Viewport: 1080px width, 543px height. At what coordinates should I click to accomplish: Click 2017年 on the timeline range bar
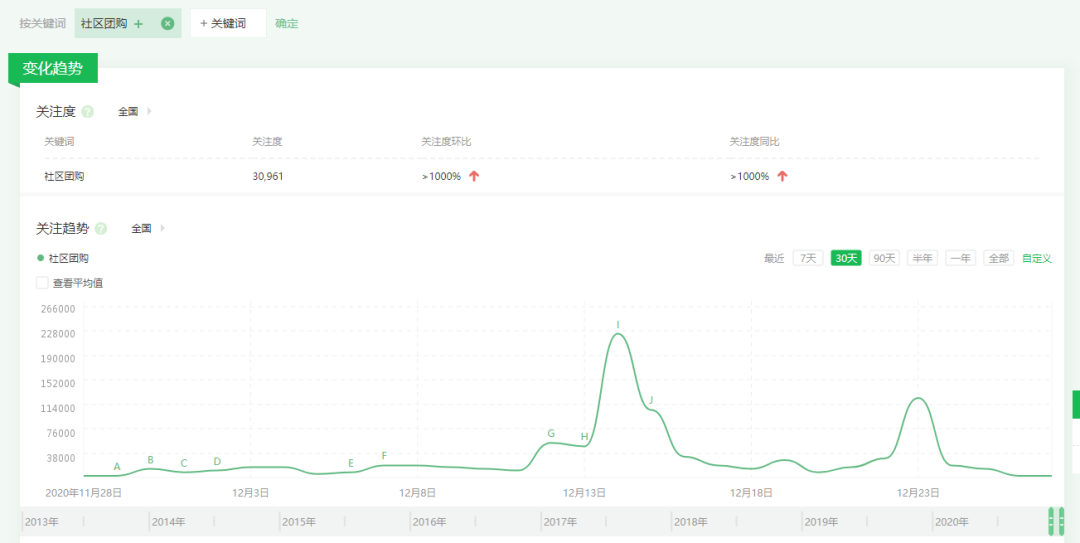tap(560, 522)
